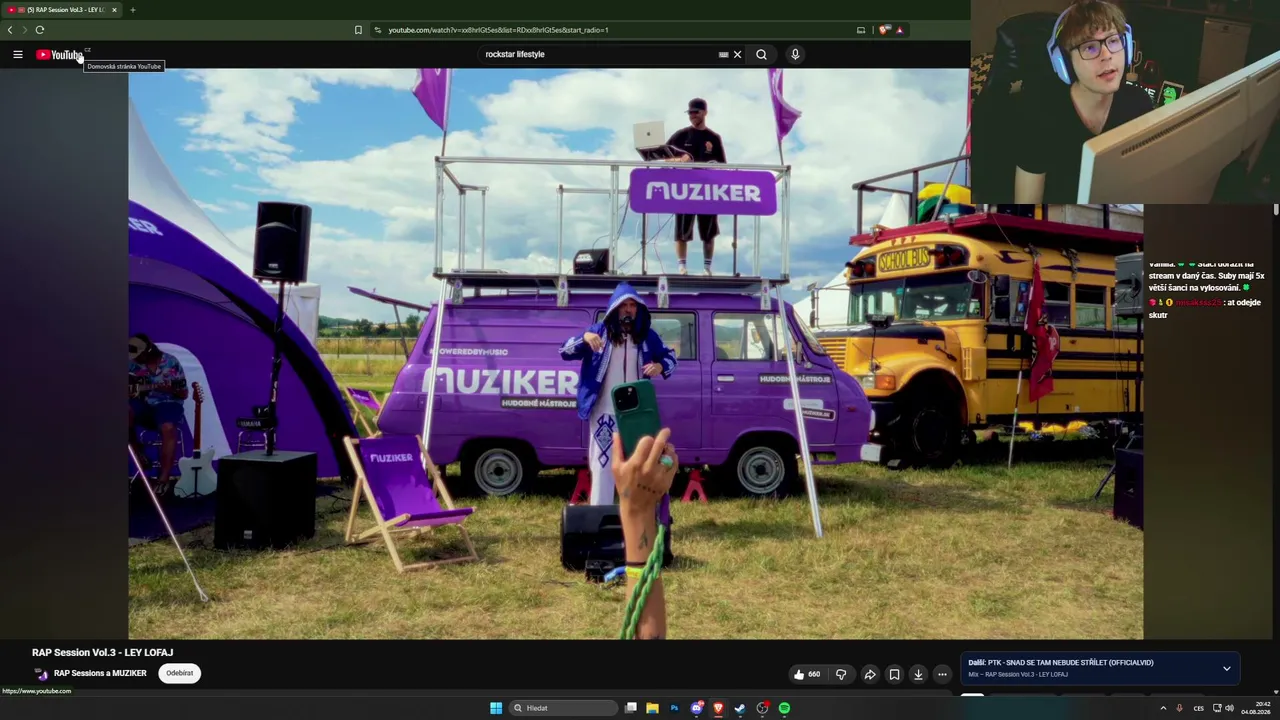Open the YouTube guide hamburger menu
Screen dimensions: 1280x720
coord(18,54)
